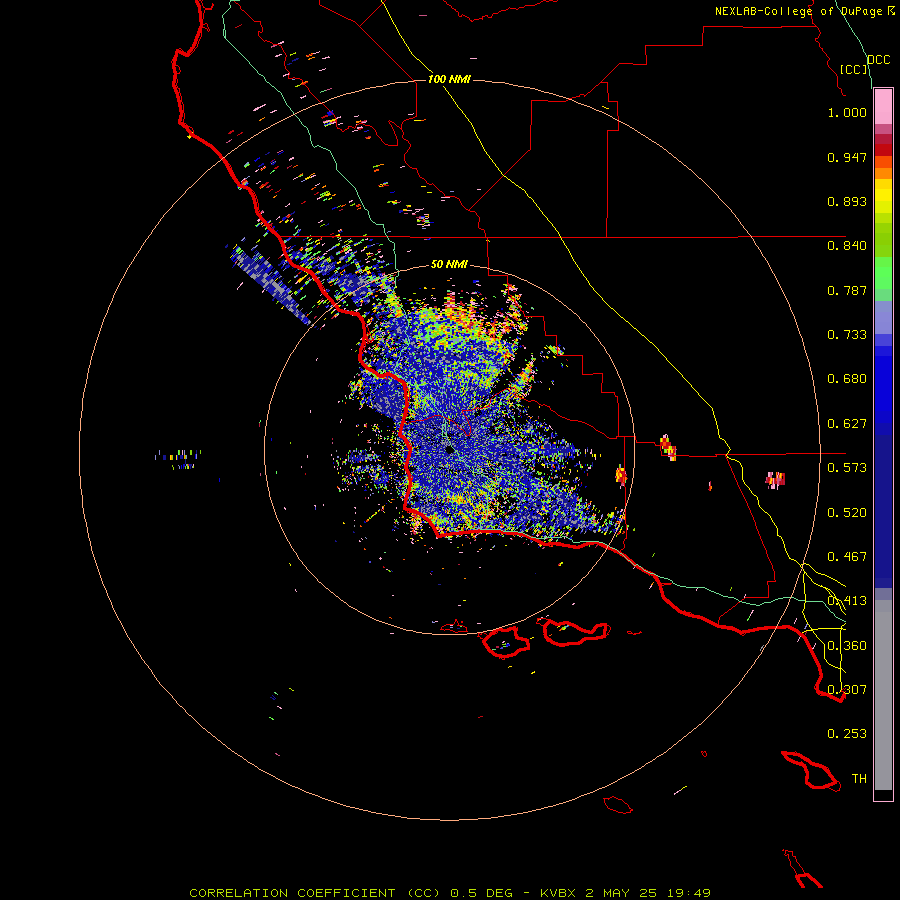Click the small echo cluster far west over ocean
This screenshot has height=900, width=900.
(179, 458)
